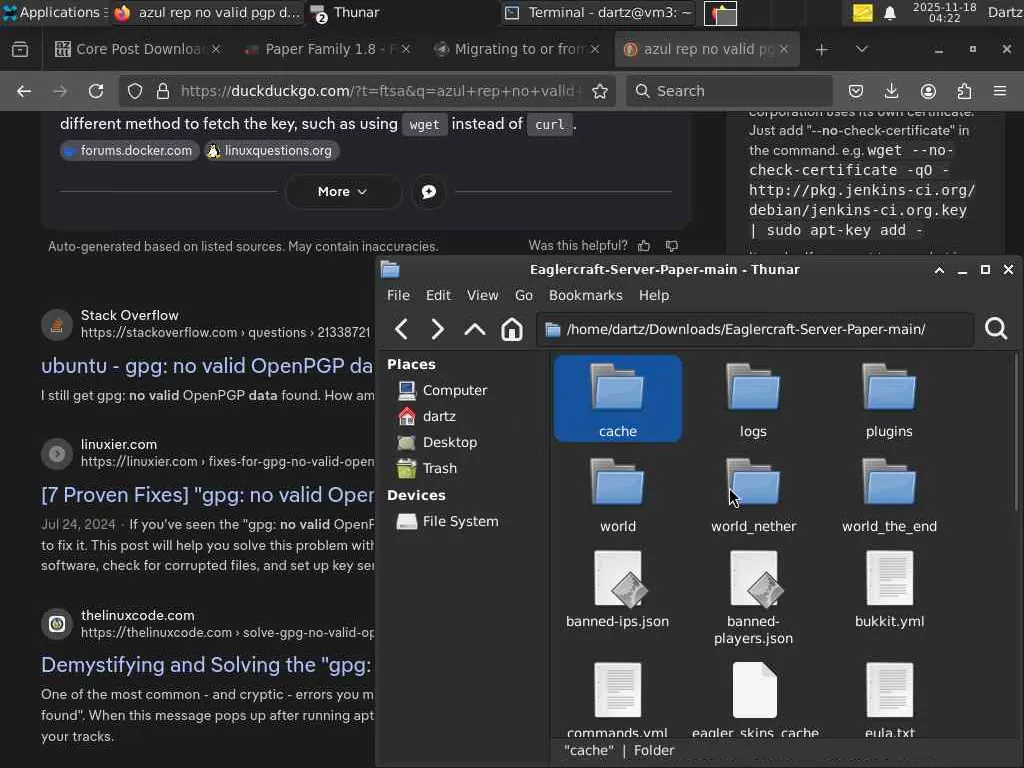Select eagler_skins_cache file

754,699
